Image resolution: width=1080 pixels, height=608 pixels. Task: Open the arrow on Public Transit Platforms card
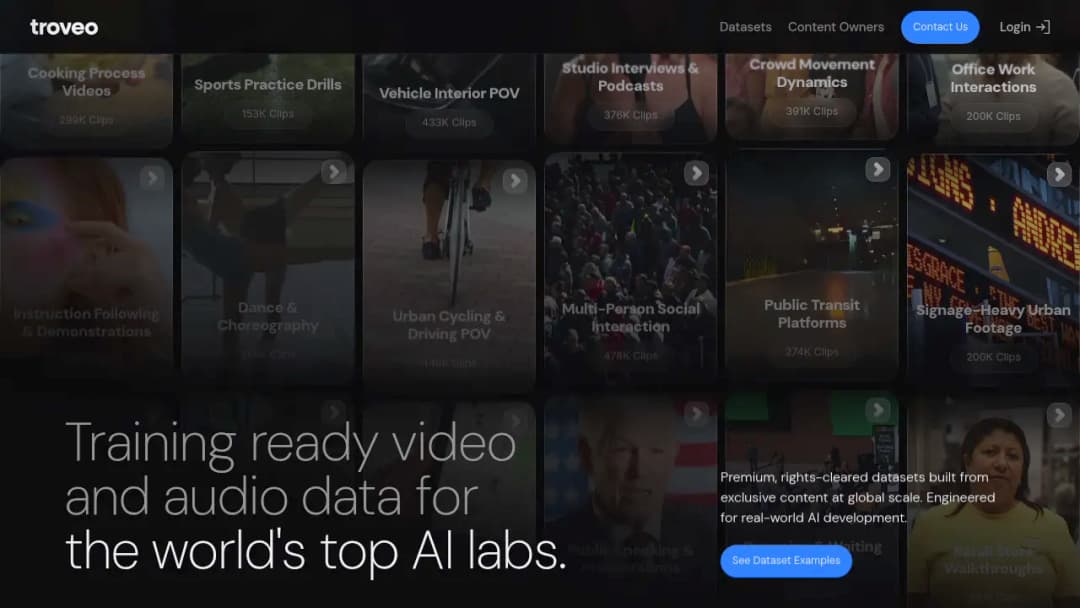coord(878,169)
